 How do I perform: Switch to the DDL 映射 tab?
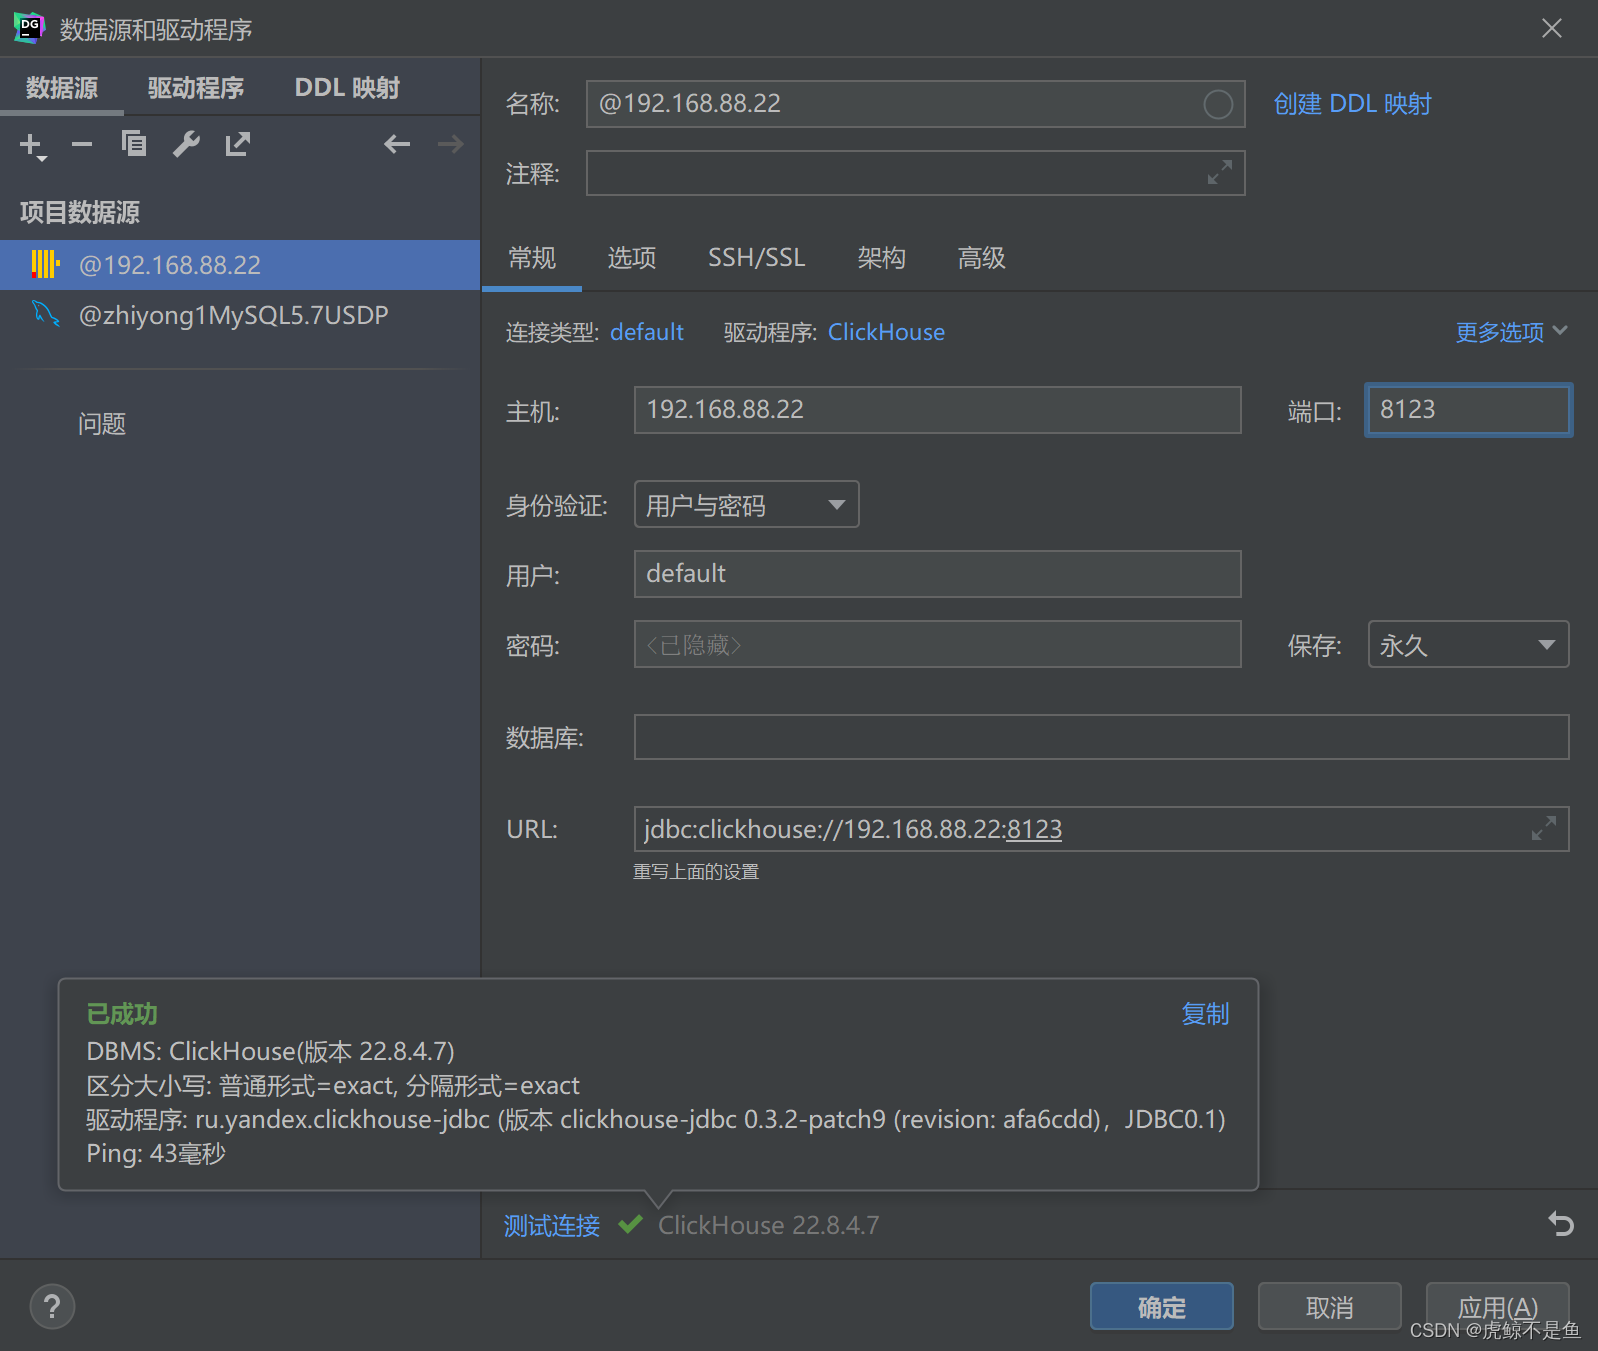point(347,88)
